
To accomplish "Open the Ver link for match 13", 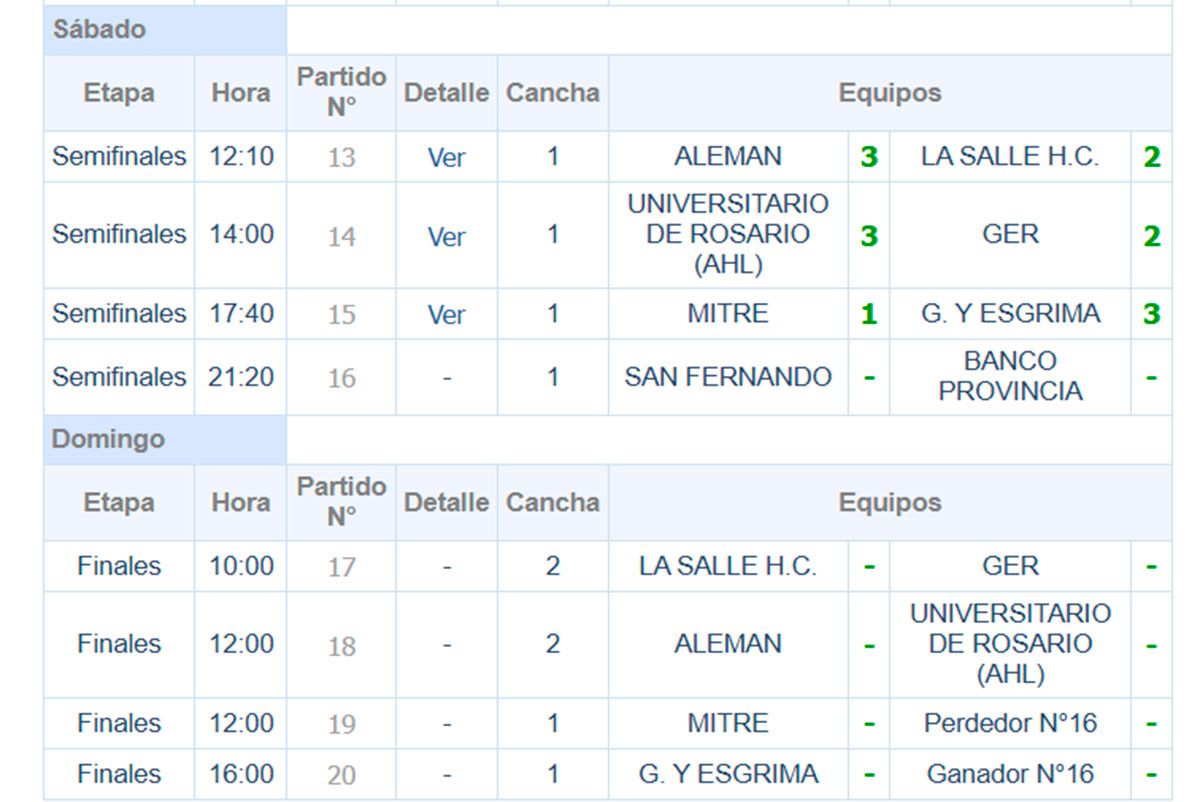I will (446, 157).
